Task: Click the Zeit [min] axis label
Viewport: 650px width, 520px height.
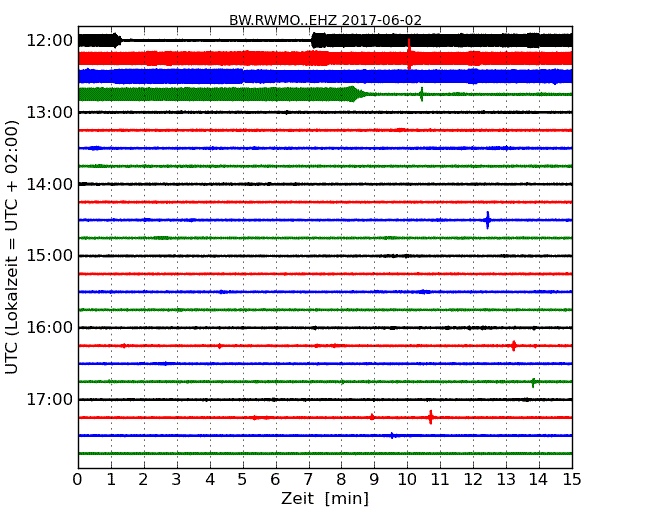Action: 325,498
